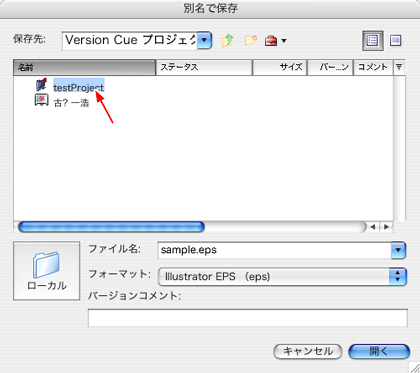Viewport: 420px width, 373px height.
Task: Sort by the size column header
Action: tap(280, 68)
